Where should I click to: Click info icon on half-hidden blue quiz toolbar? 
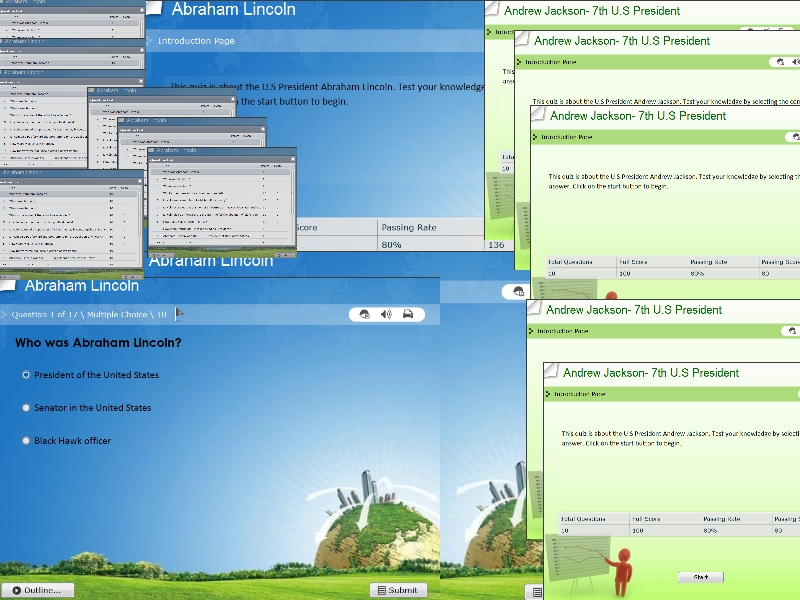point(518,291)
